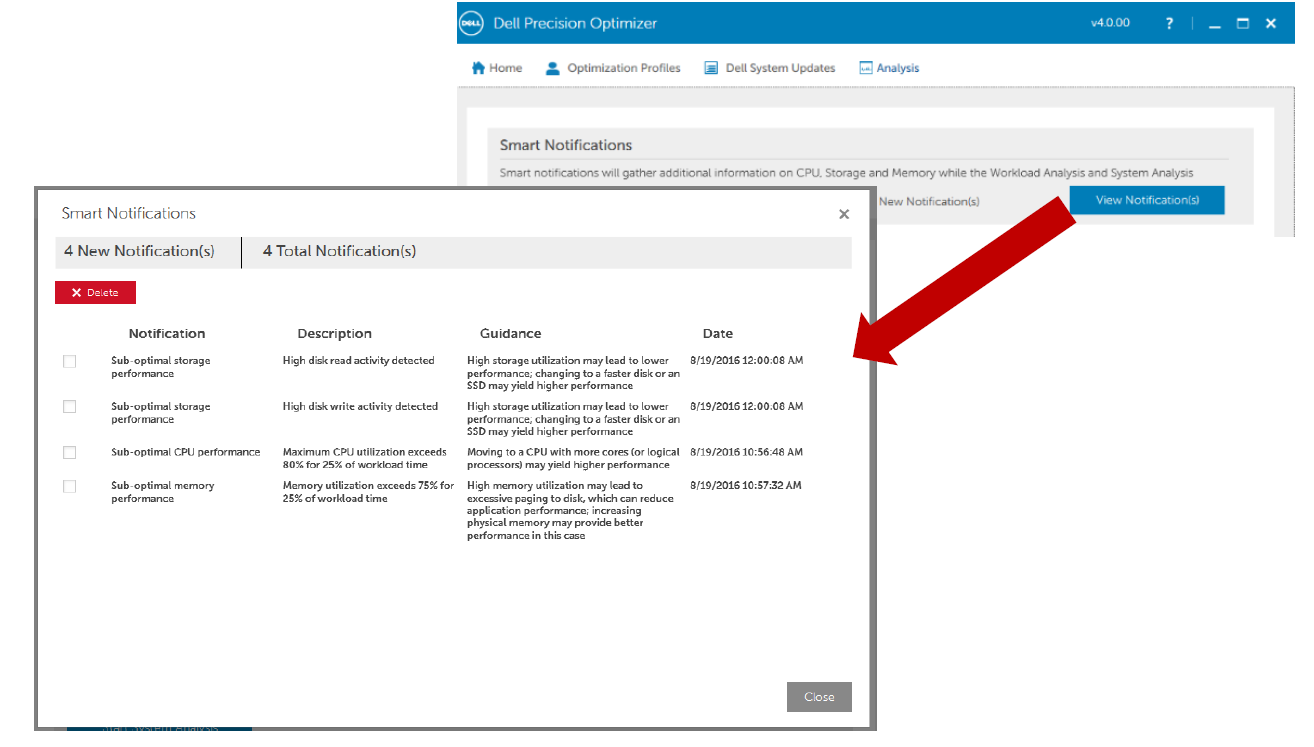Image resolution: width=1314 pixels, height=747 pixels.
Task: Click the Analysis tab icon
Action: (866, 68)
